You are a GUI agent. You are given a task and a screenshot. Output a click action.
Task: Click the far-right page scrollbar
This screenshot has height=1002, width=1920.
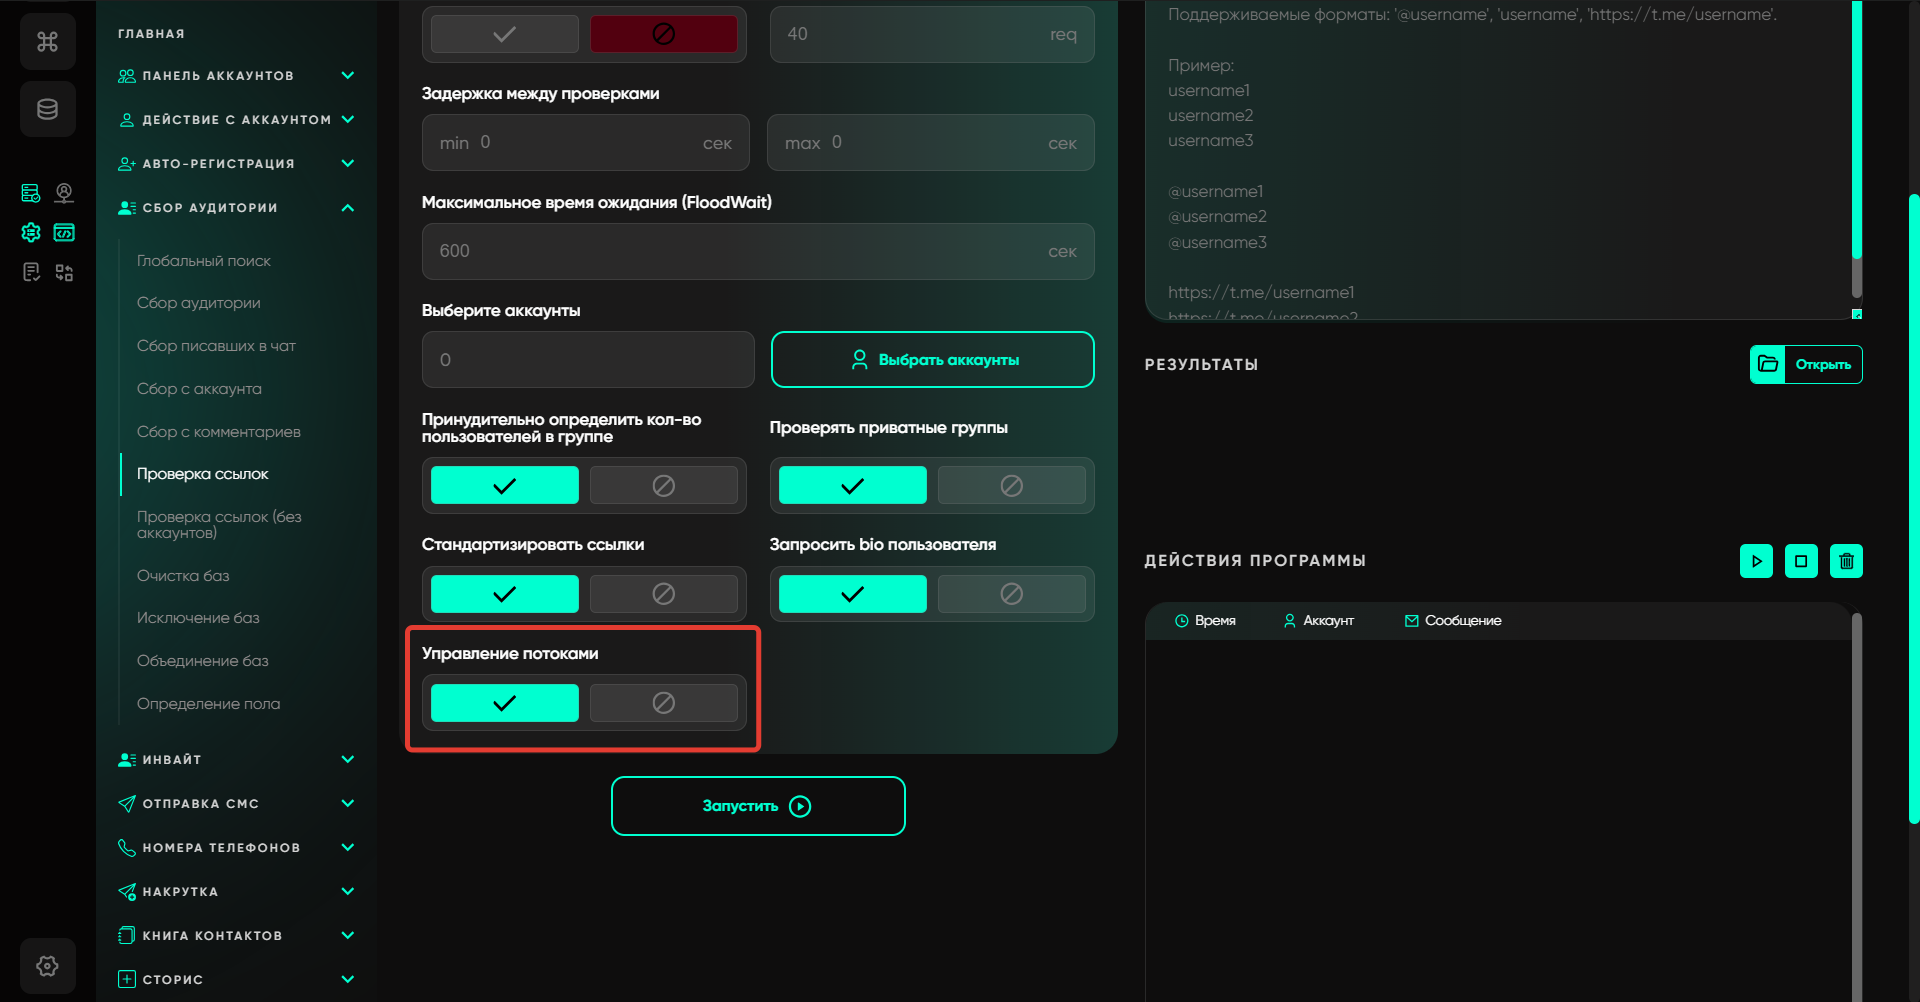[x=1913, y=500]
